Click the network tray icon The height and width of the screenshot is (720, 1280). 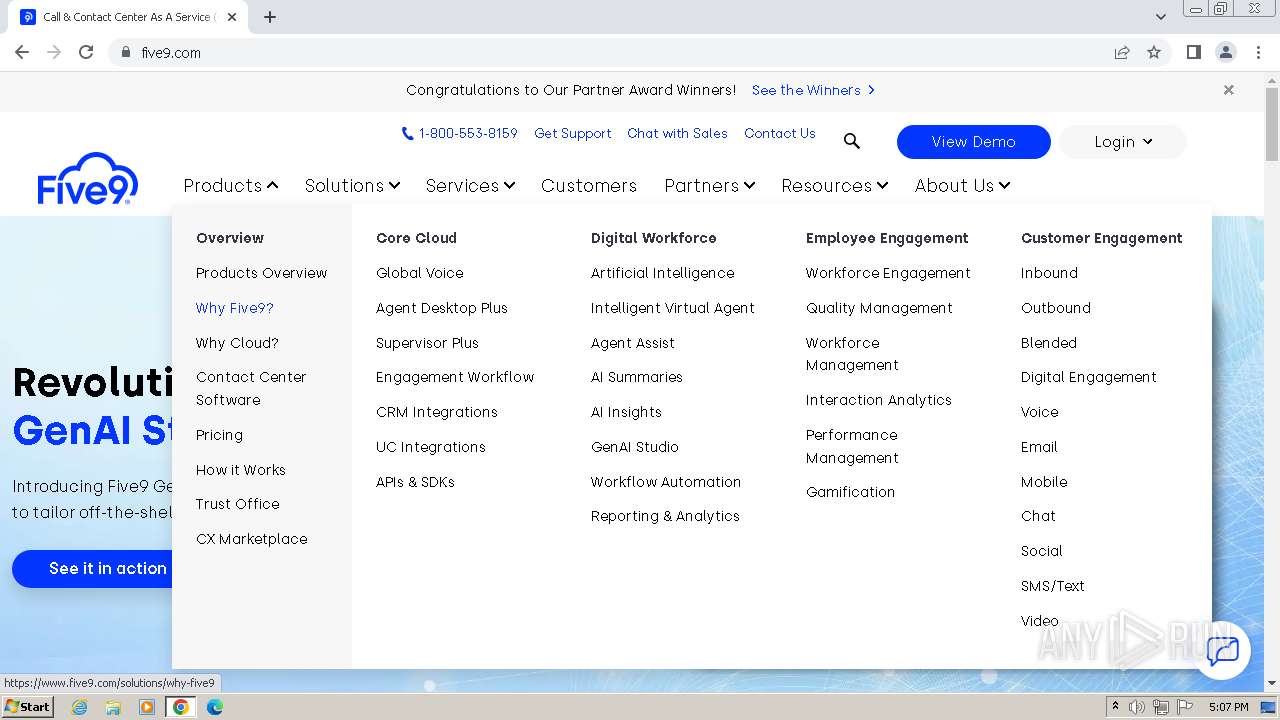pos(1161,707)
